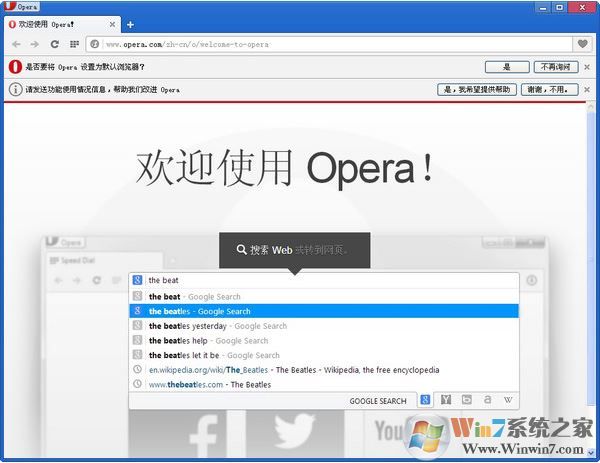Go forward to the next page
This screenshot has height=463, width=600.
click(x=35, y=44)
